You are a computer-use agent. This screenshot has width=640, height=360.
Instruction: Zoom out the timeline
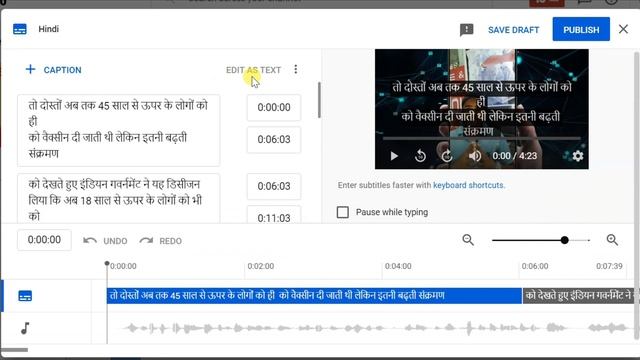[x=468, y=240]
